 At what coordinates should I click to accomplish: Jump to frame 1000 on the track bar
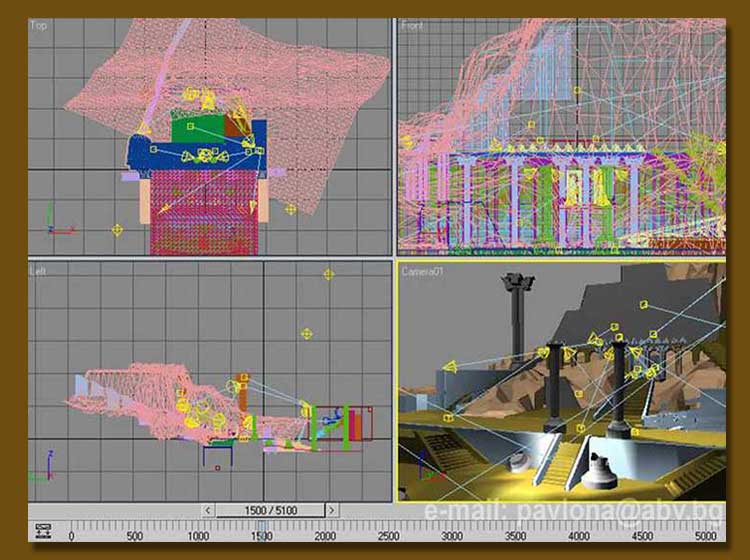(198, 536)
